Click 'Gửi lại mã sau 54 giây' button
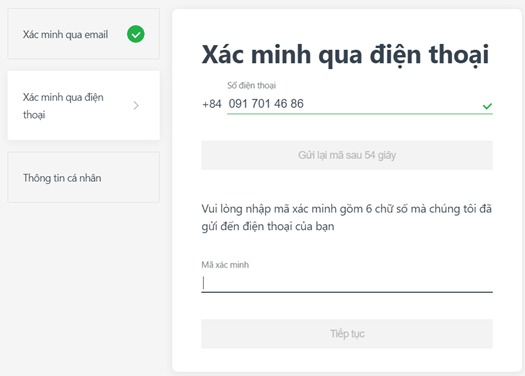525x376 pixels. pos(347,155)
